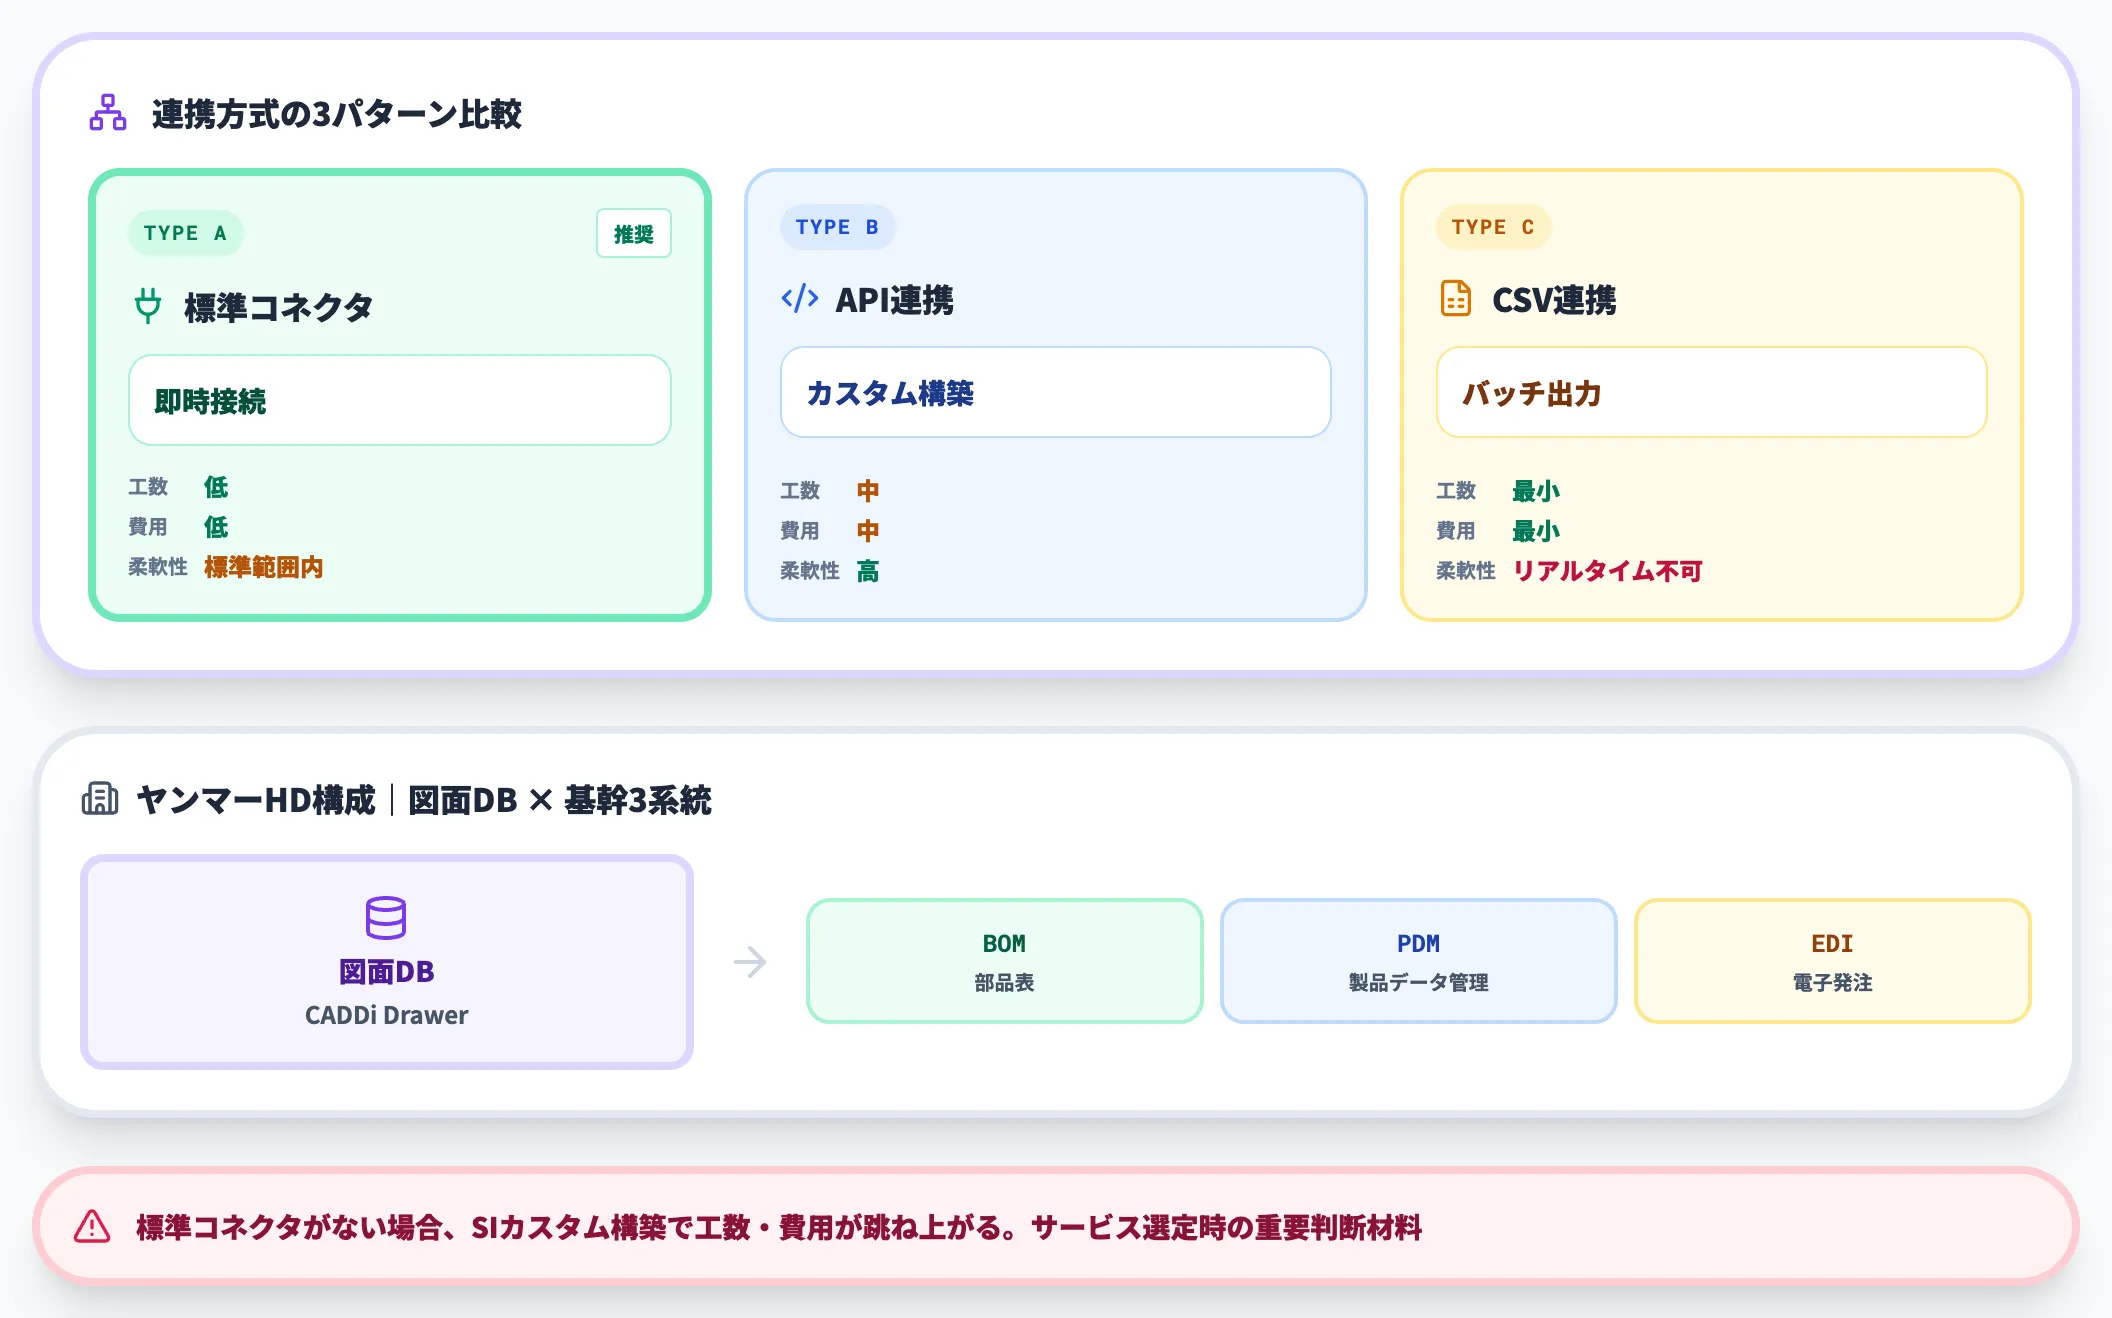
Task: Toggle the TYPE B badge on API連携 card
Action: pyautogui.click(x=837, y=227)
